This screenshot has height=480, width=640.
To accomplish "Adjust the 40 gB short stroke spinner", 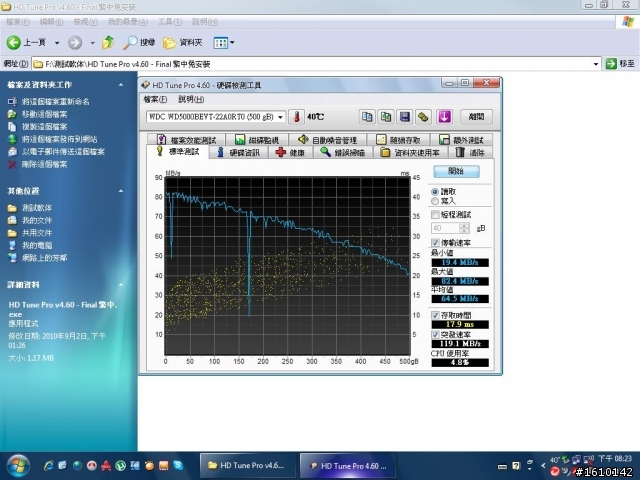I will [464, 228].
